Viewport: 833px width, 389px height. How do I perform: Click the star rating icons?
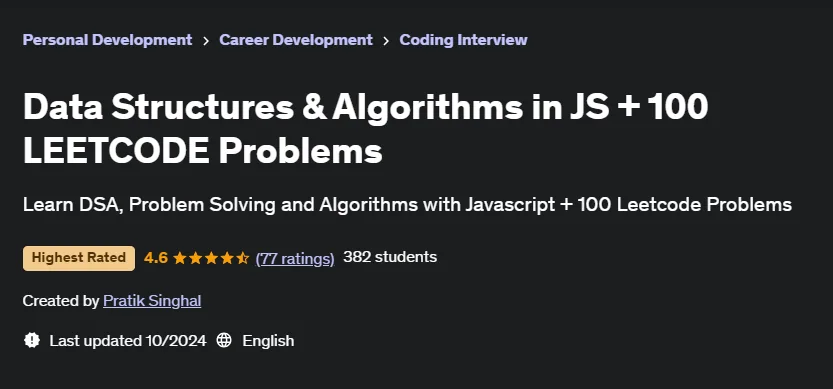211,258
